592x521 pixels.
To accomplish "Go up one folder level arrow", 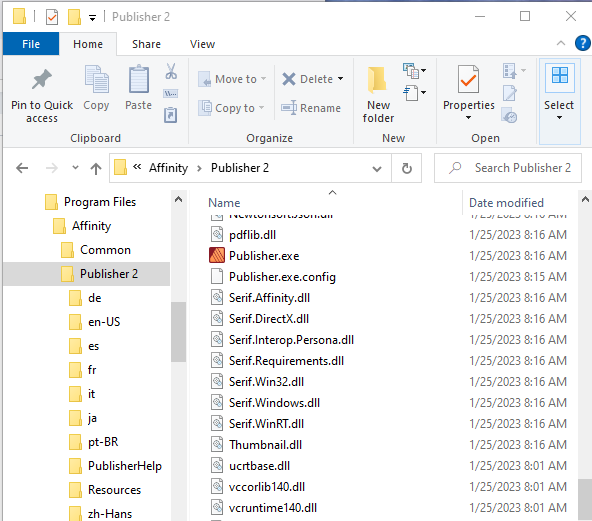I will (96, 168).
